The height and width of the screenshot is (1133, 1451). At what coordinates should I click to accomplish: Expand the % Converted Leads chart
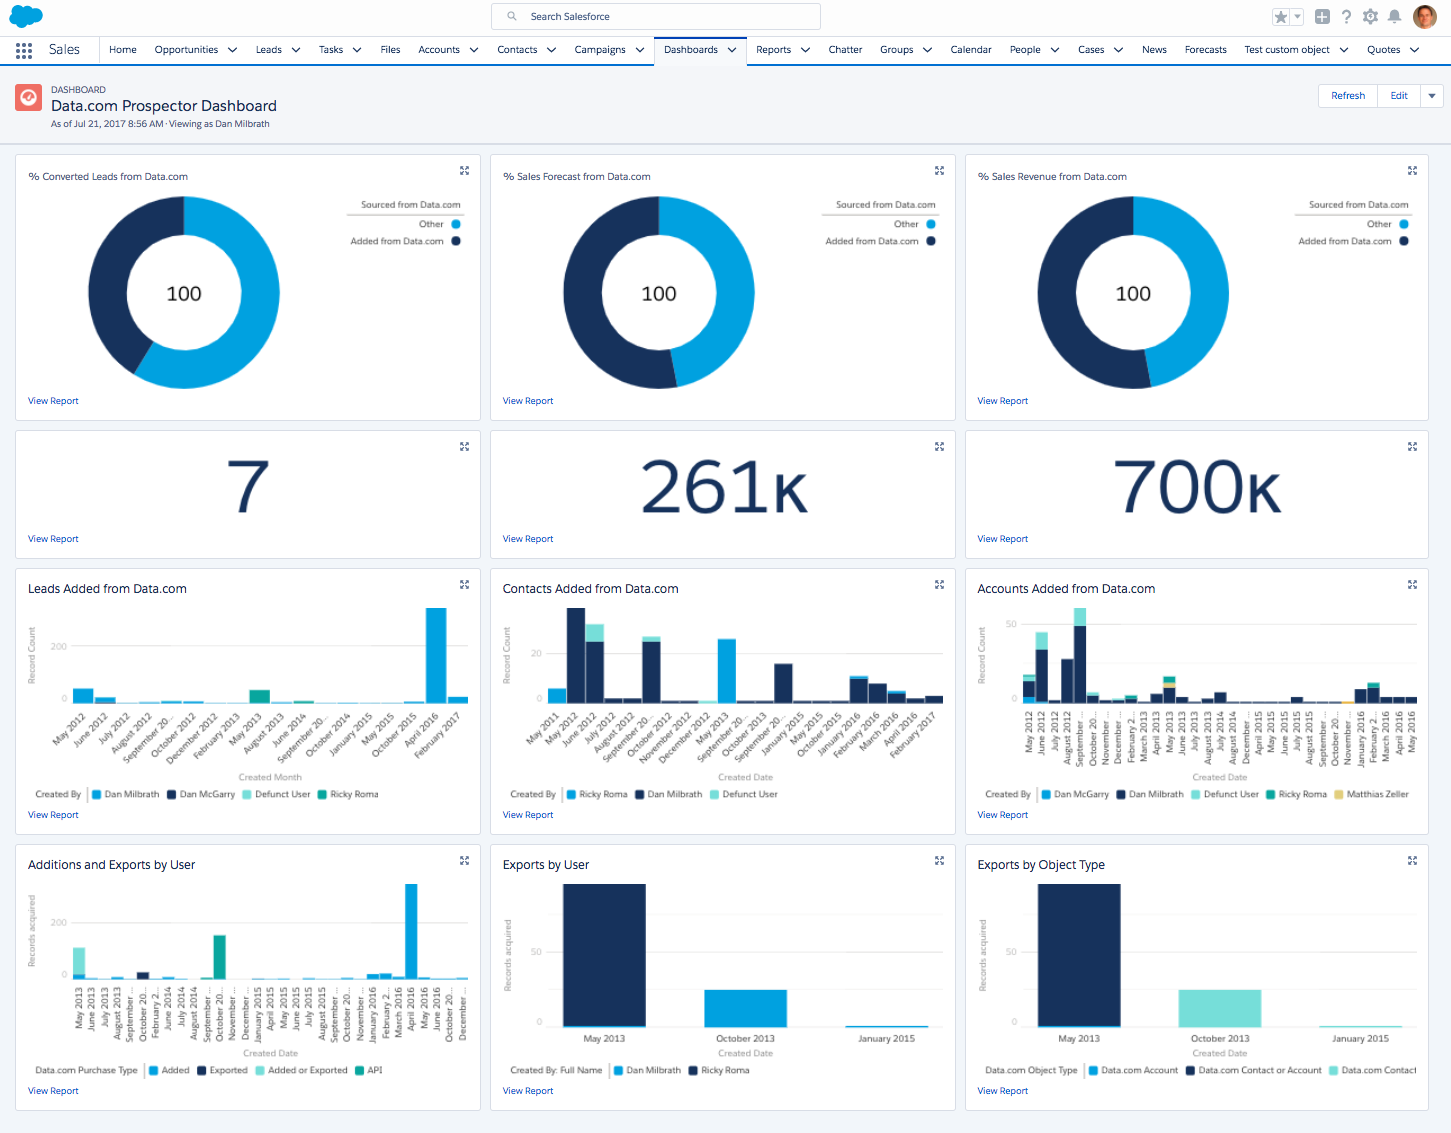(464, 171)
